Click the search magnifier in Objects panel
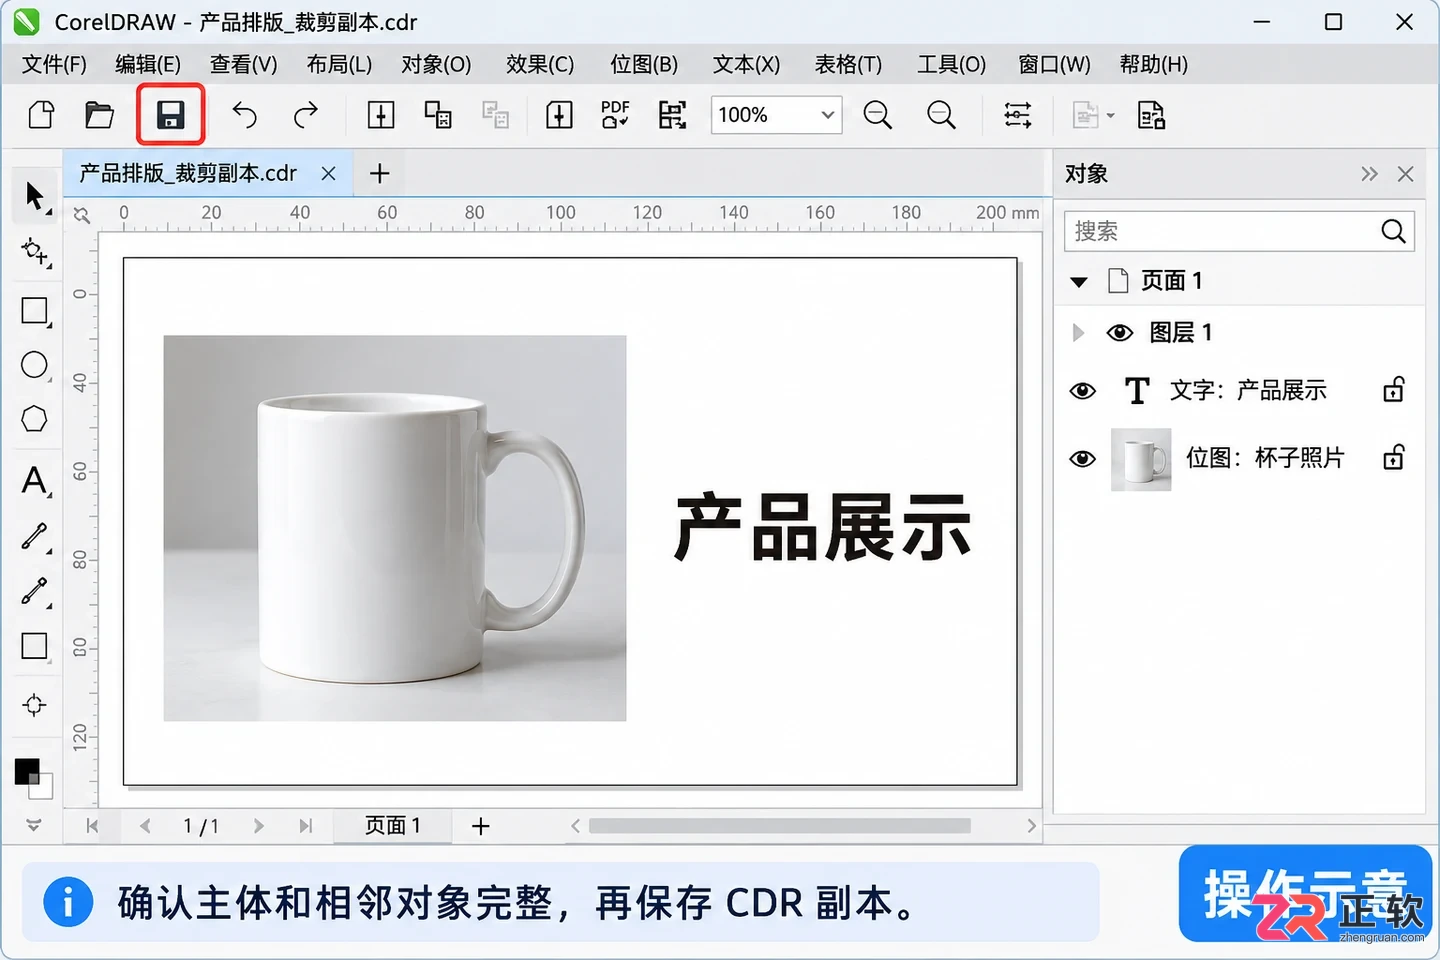Image resolution: width=1440 pixels, height=960 pixels. tap(1393, 232)
